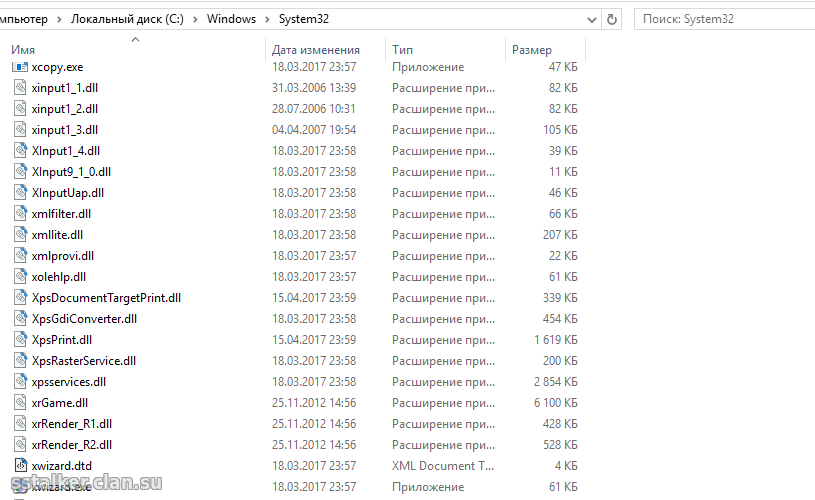Click the icon beside xinput1_2.dll
The image size is (815, 500).
20,109
